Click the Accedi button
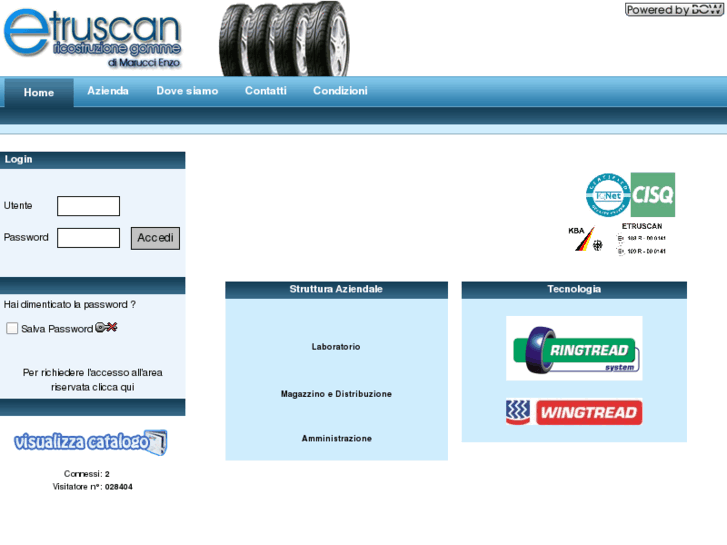This screenshot has height=545, width=727. point(155,238)
